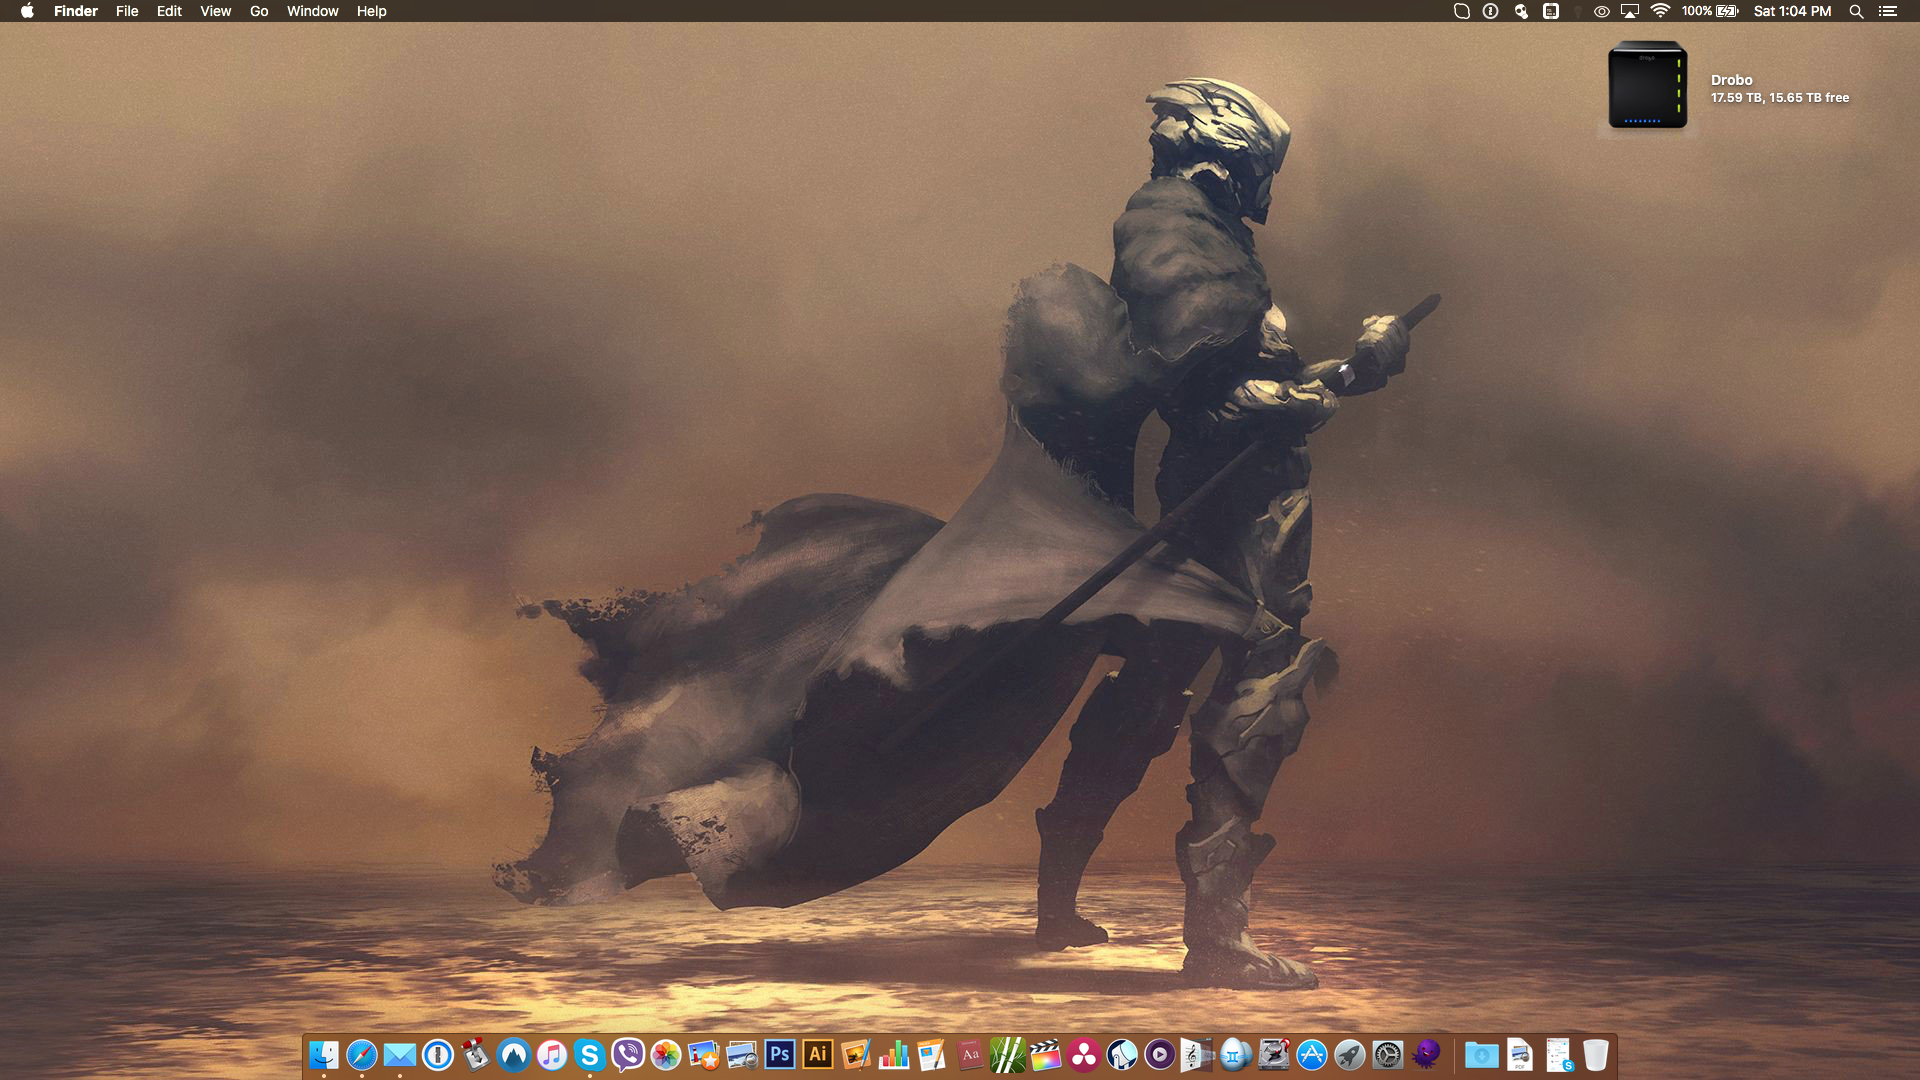The height and width of the screenshot is (1080, 1920).
Task: Click the 1Password menu bar icon
Action: coord(1490,11)
